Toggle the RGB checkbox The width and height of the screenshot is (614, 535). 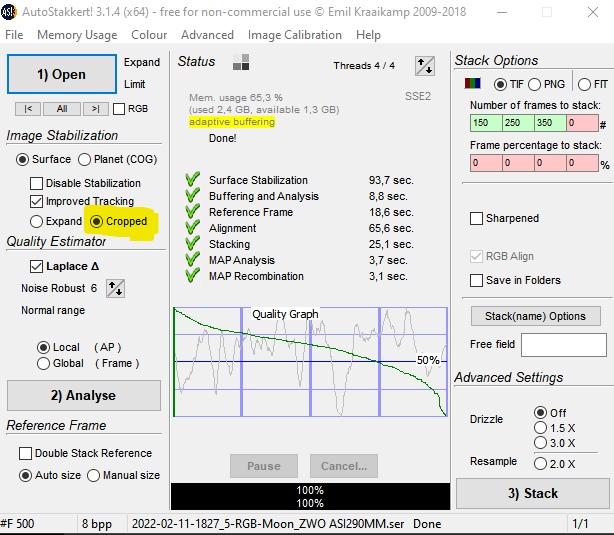pos(119,109)
